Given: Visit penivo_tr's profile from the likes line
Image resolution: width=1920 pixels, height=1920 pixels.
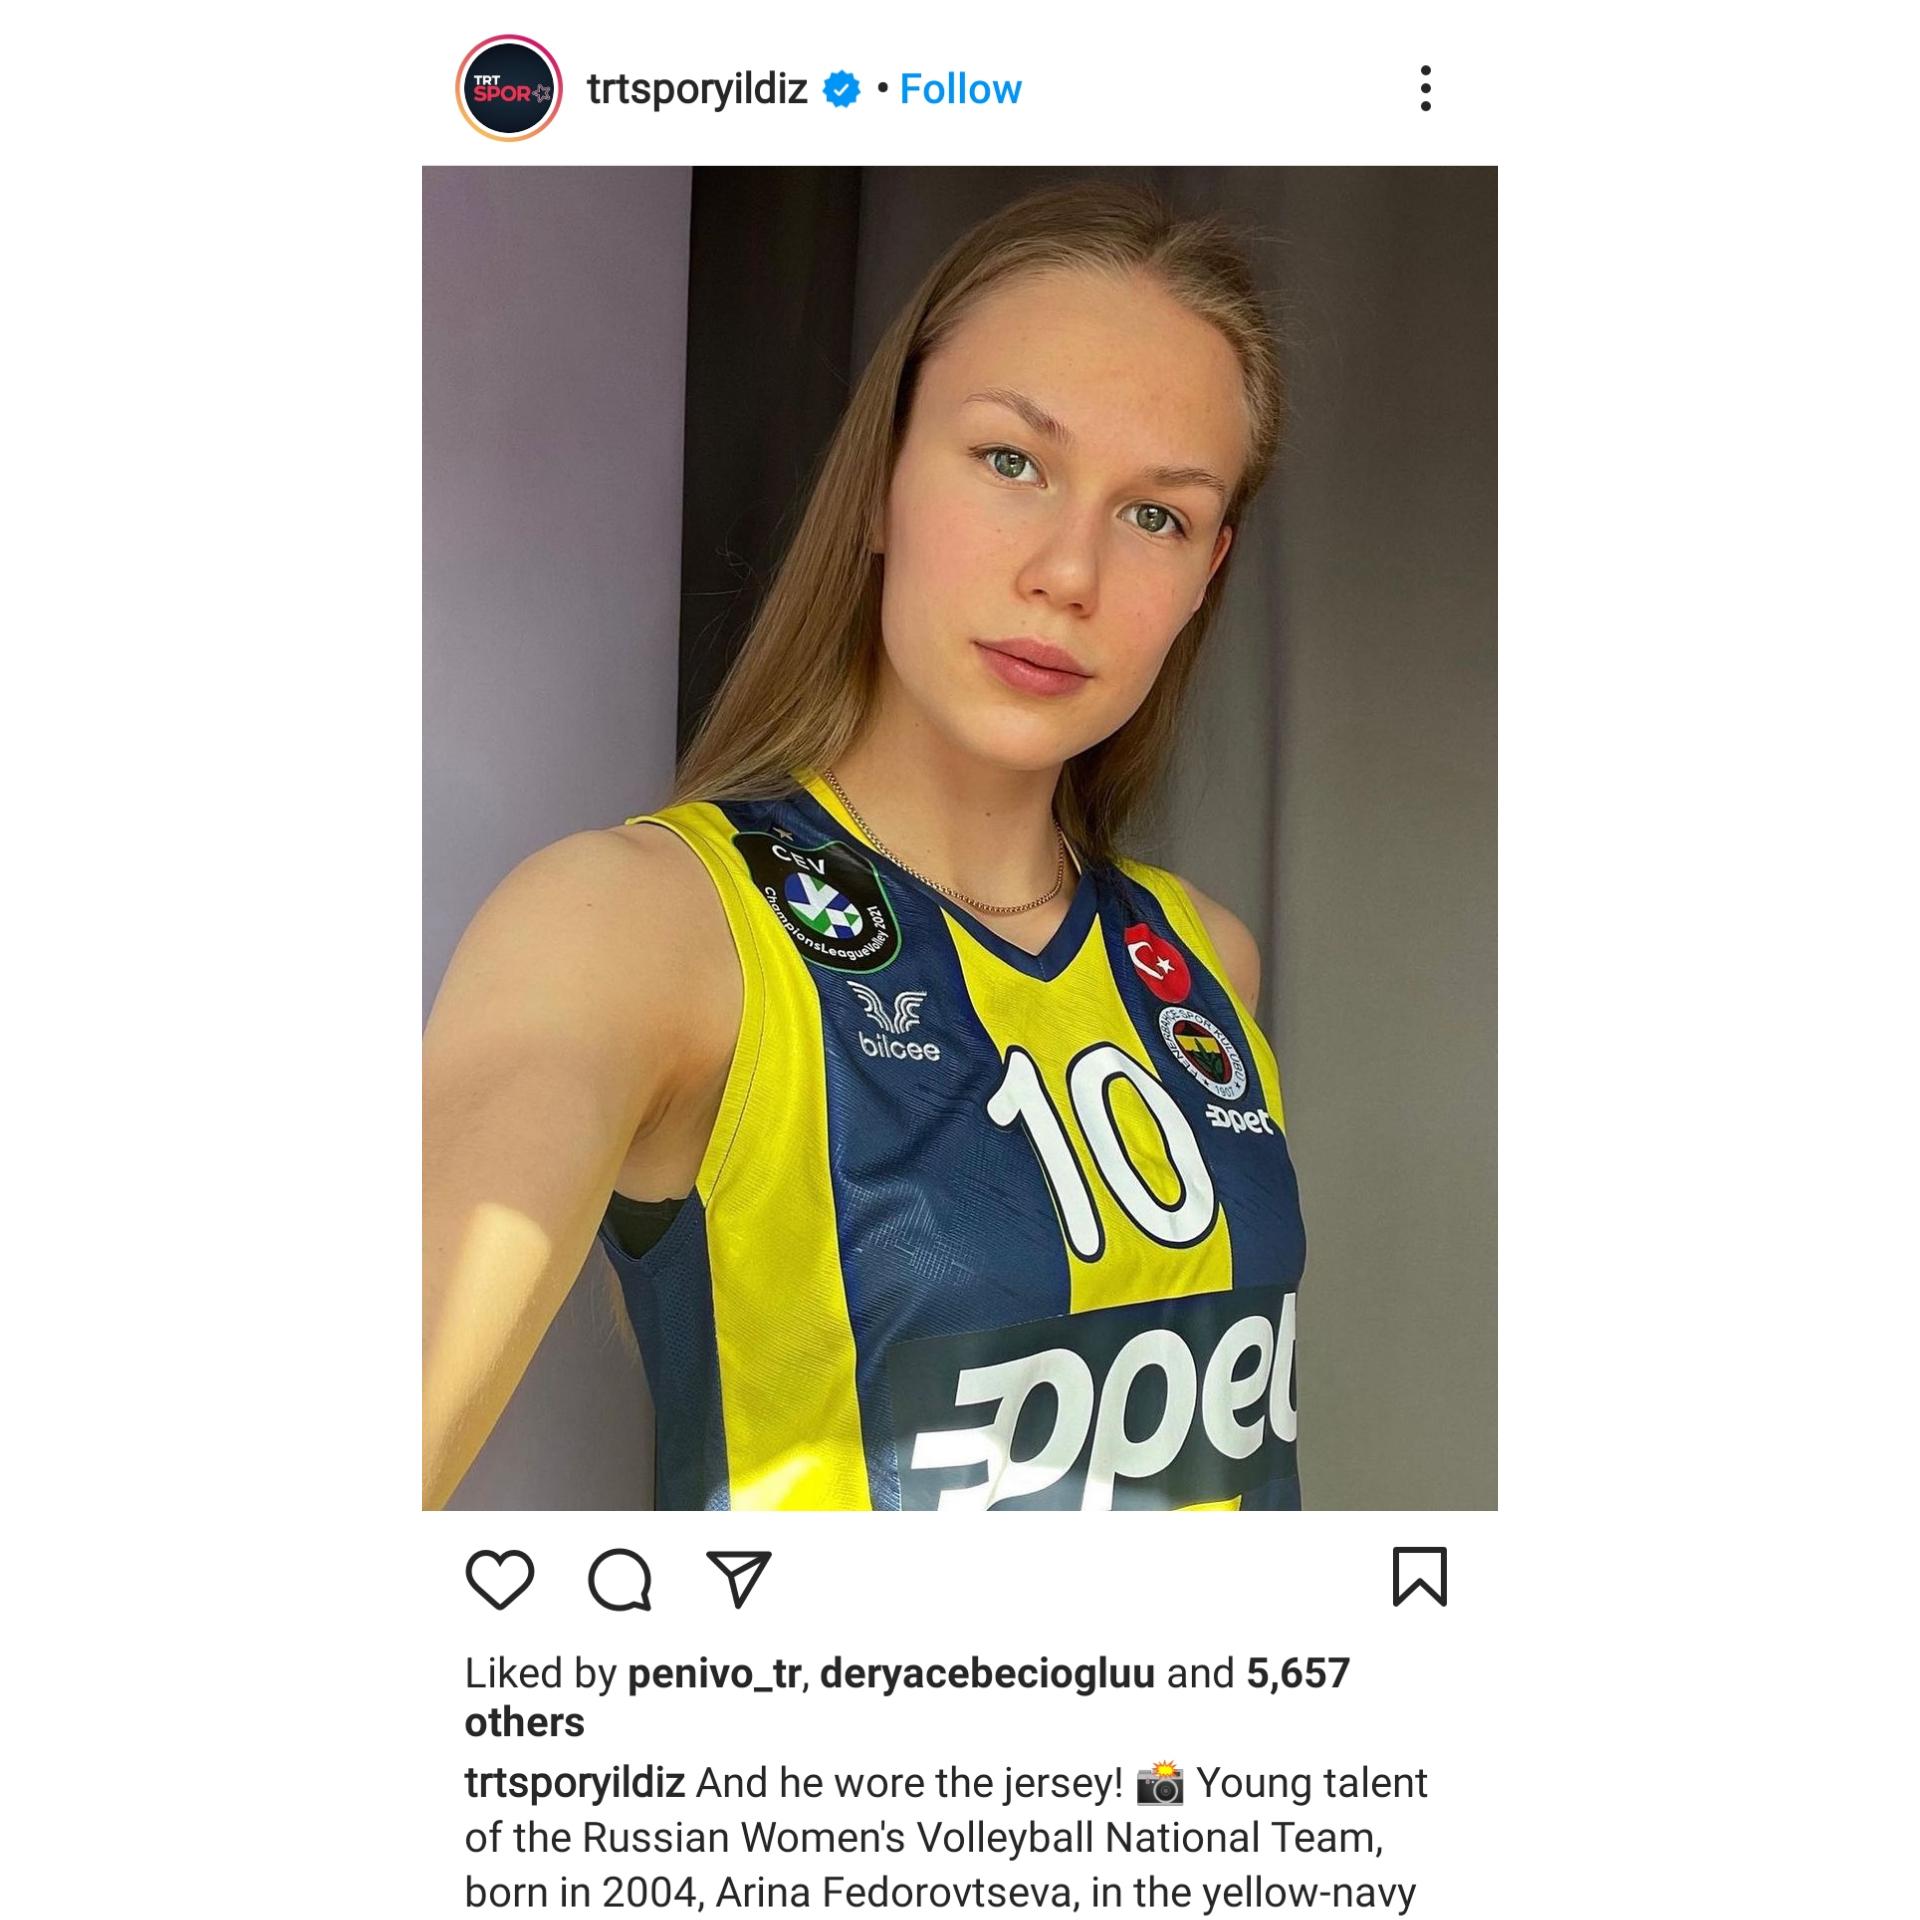Looking at the screenshot, I should tap(714, 1673).
